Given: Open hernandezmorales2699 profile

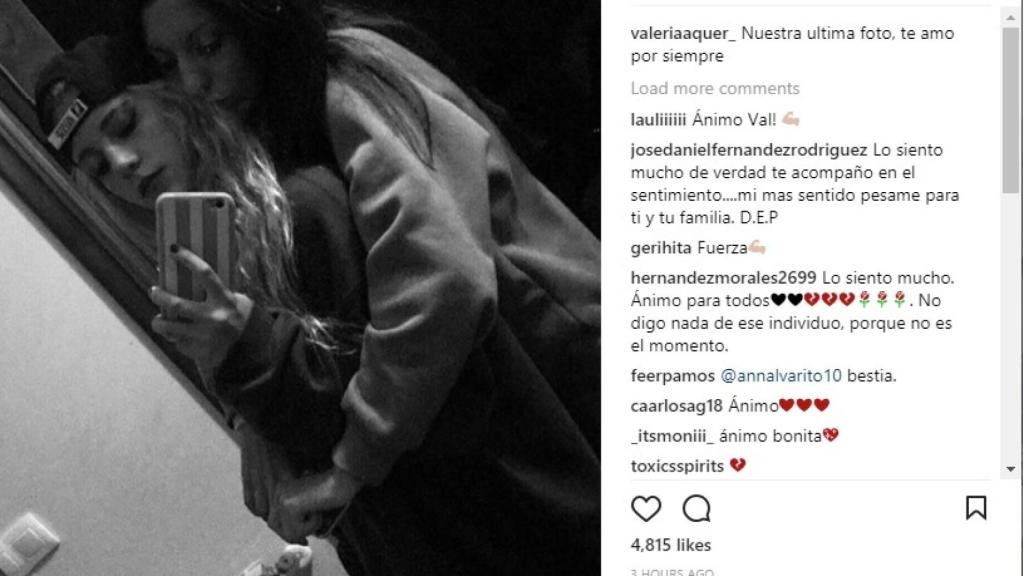Looking at the screenshot, I should (x=724, y=278).
